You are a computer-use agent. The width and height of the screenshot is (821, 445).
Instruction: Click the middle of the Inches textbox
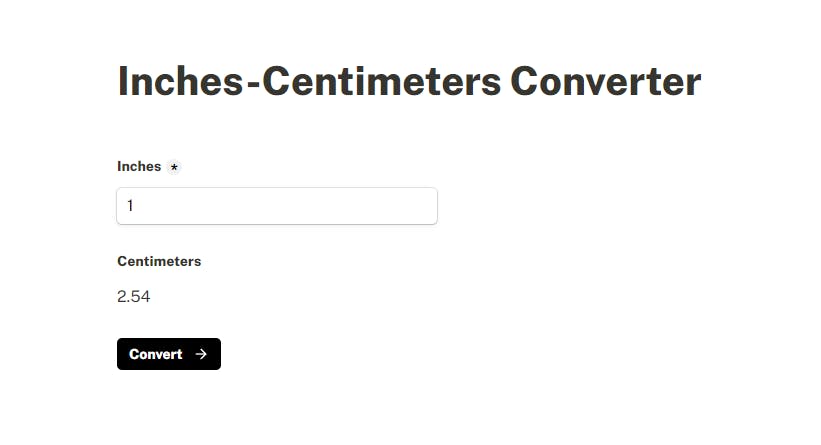pos(277,206)
